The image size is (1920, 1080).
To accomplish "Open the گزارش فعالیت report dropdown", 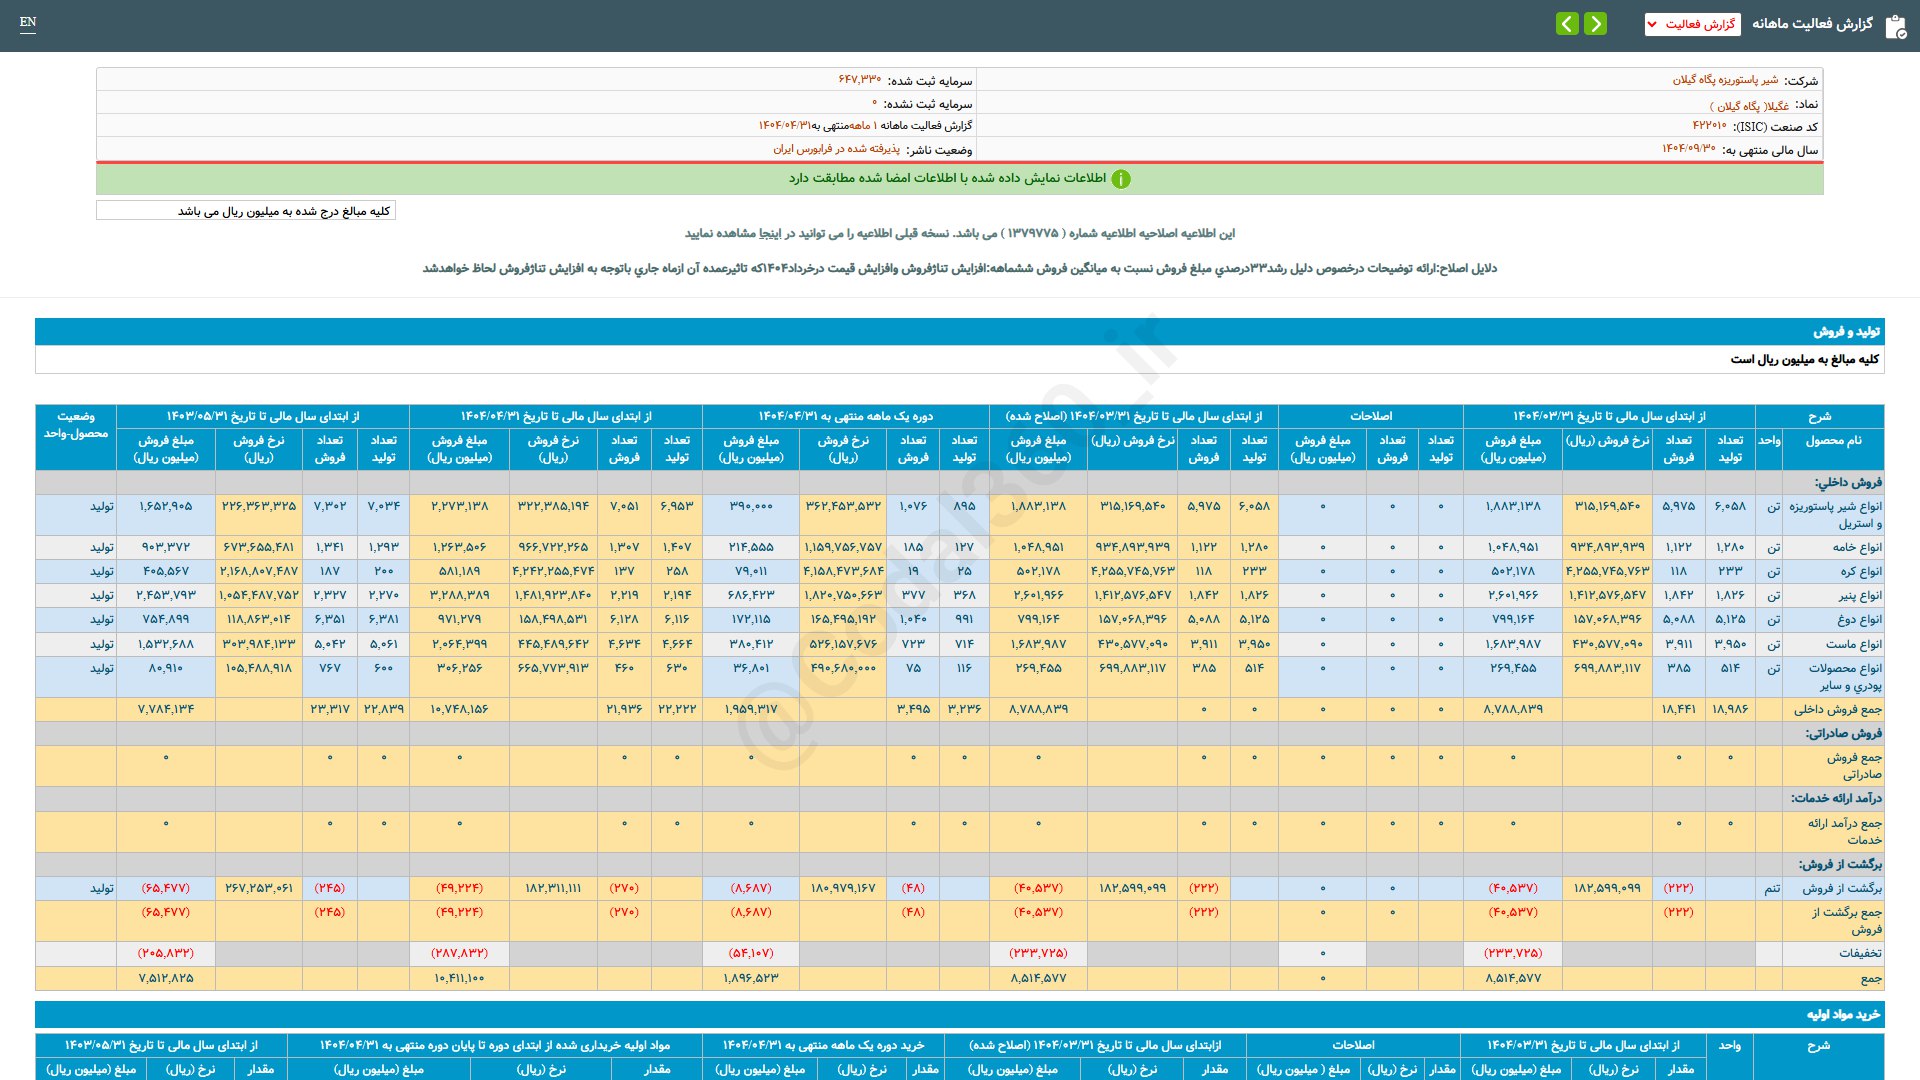I will click(x=1692, y=24).
